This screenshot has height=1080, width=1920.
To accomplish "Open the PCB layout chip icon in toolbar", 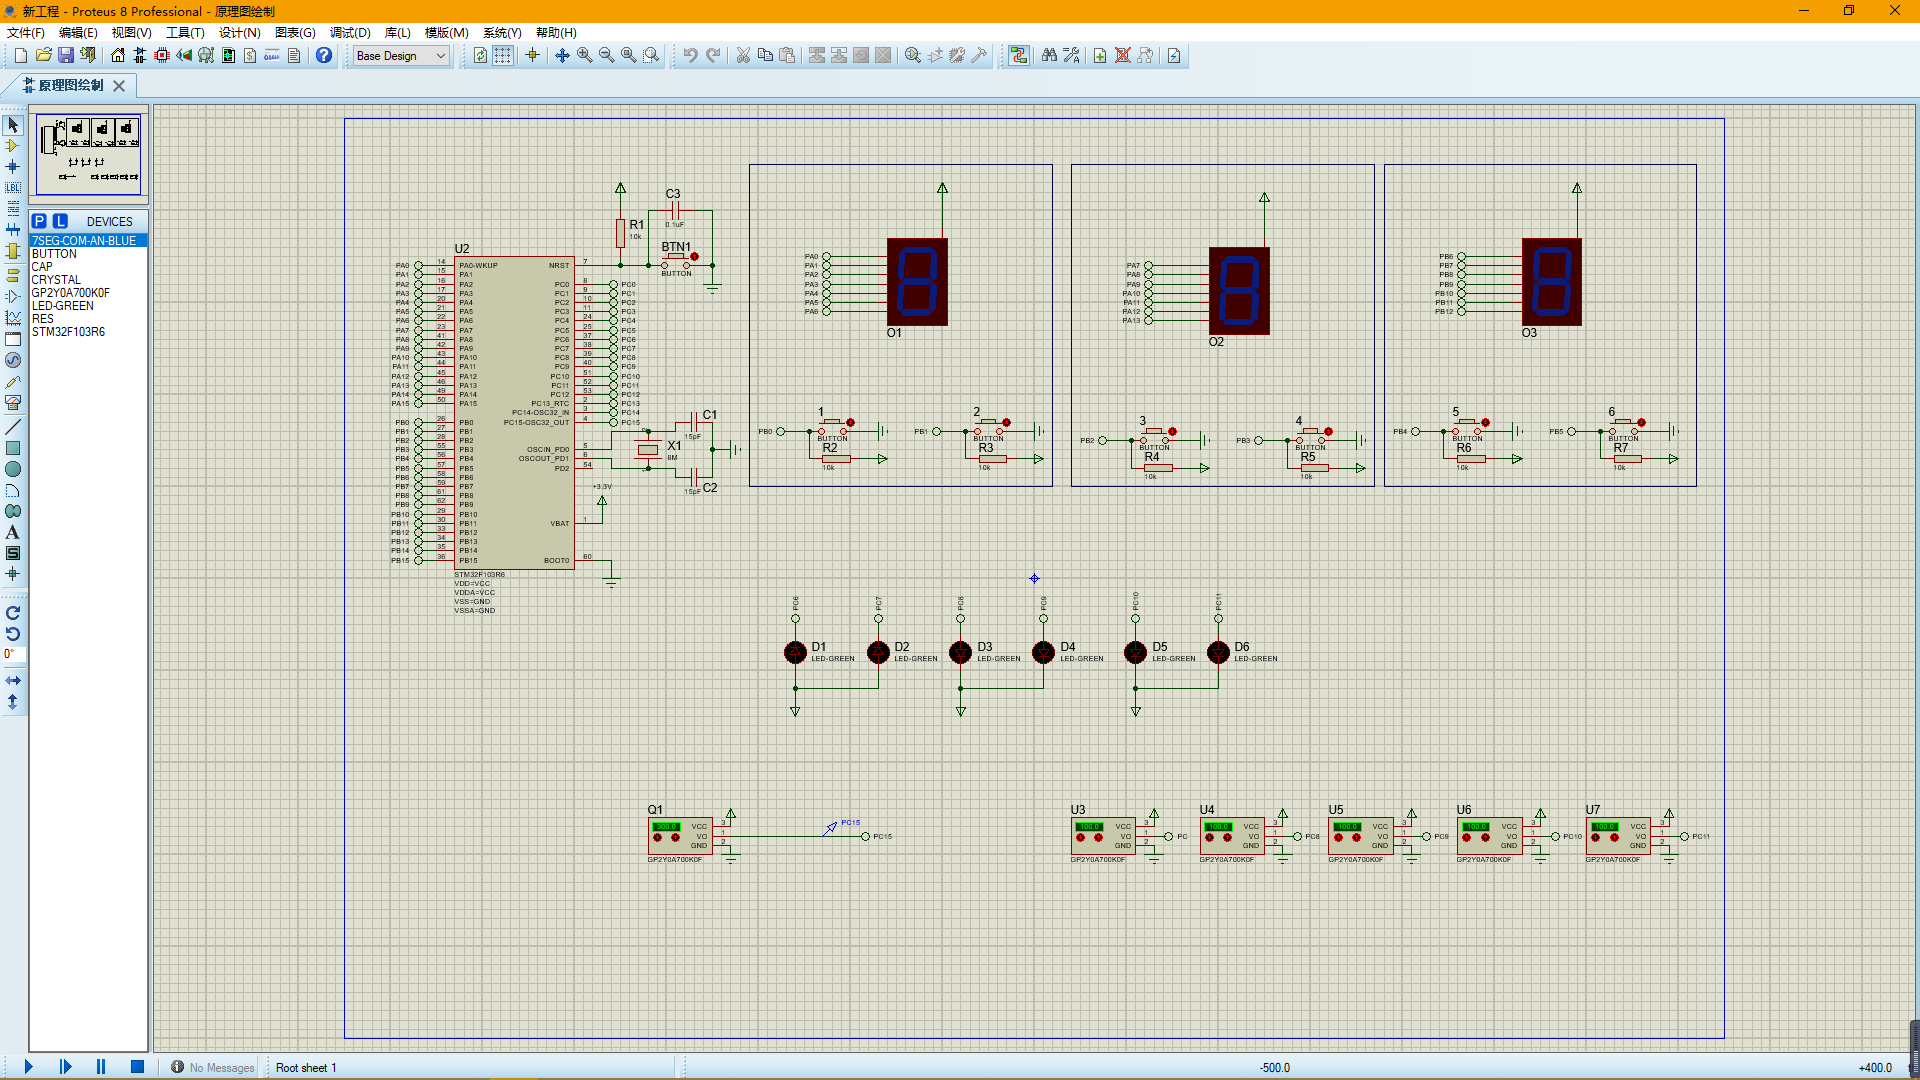I will (162, 56).
